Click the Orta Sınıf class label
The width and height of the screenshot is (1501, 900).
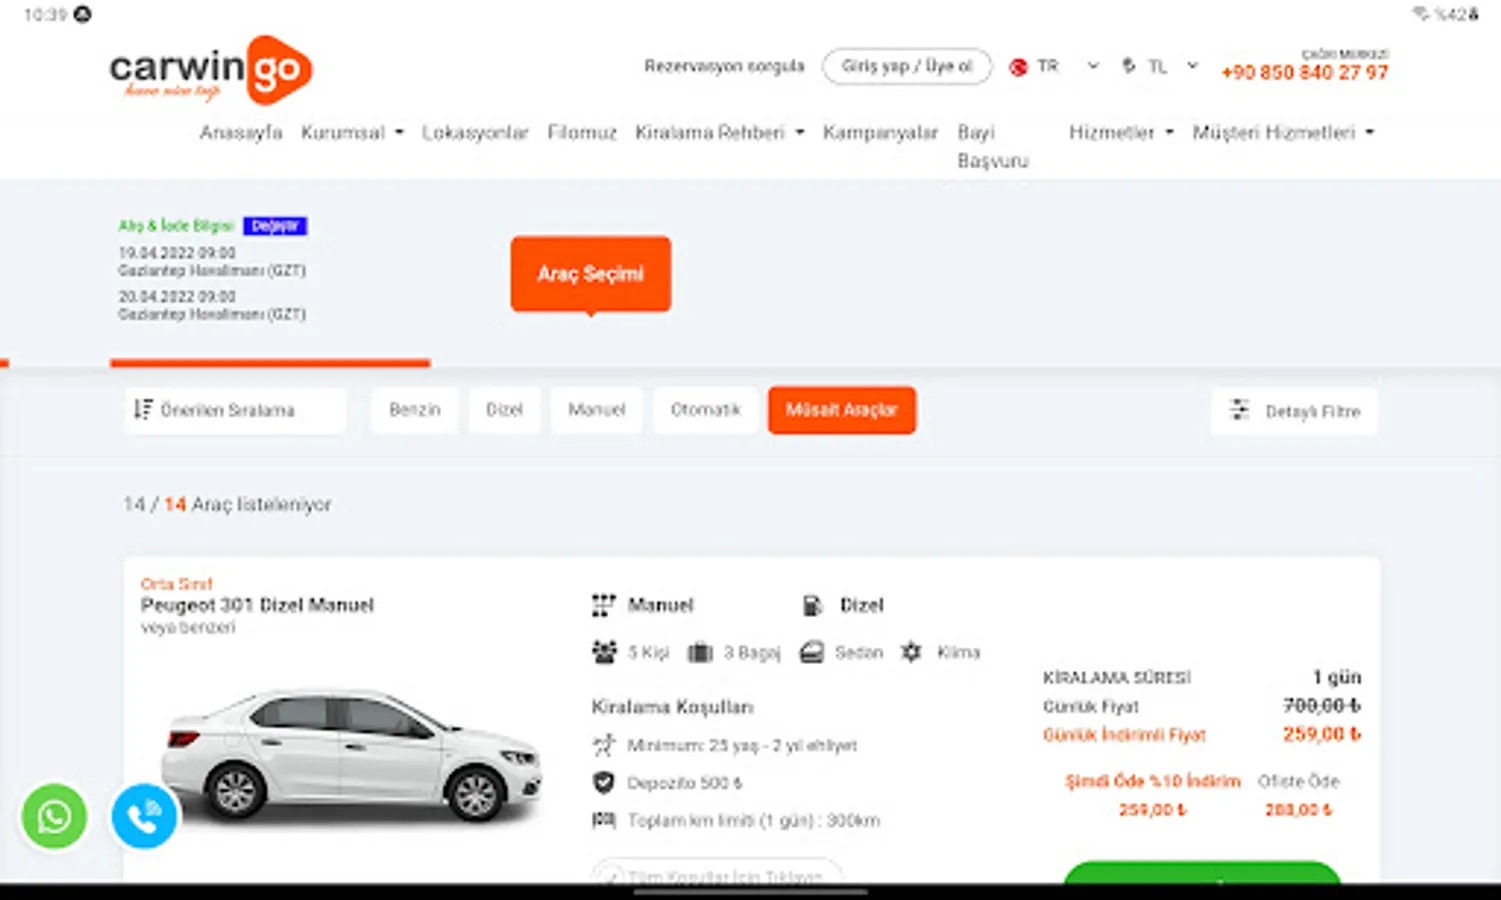pos(177,583)
